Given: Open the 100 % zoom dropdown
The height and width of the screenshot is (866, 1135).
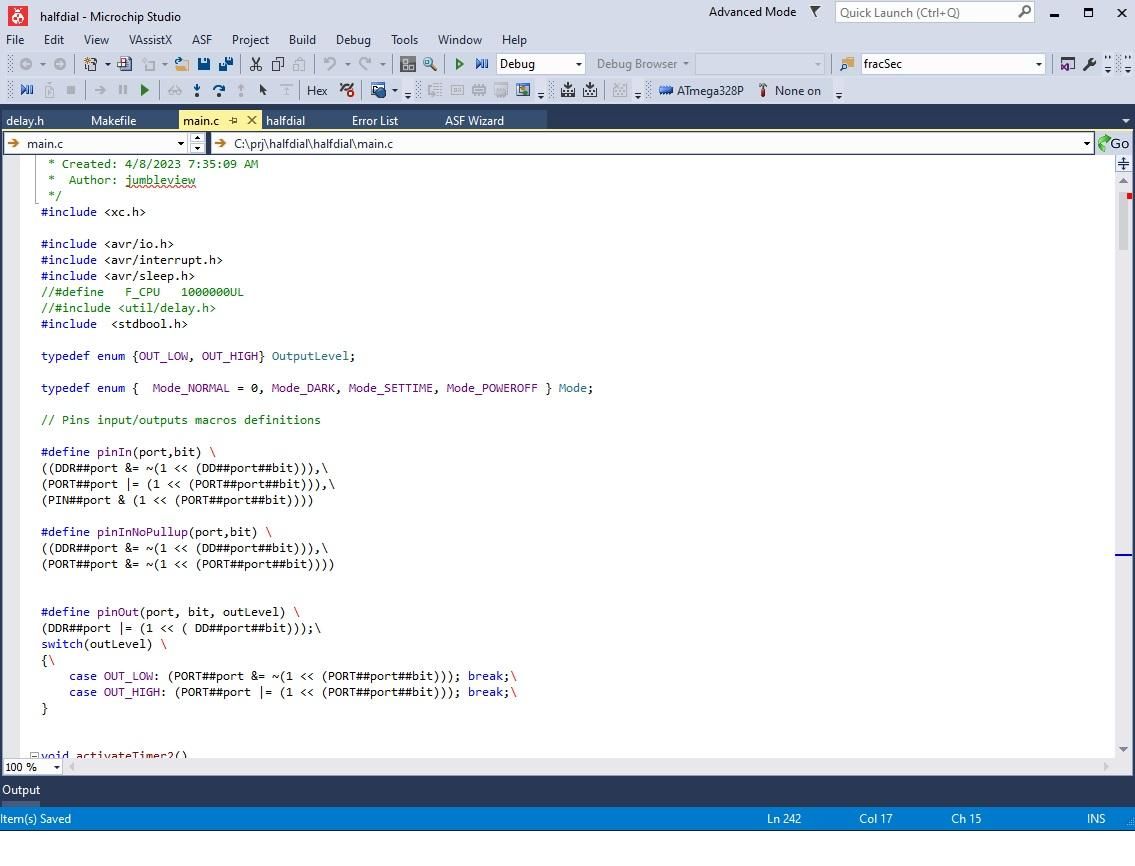Looking at the screenshot, I should click(x=56, y=767).
